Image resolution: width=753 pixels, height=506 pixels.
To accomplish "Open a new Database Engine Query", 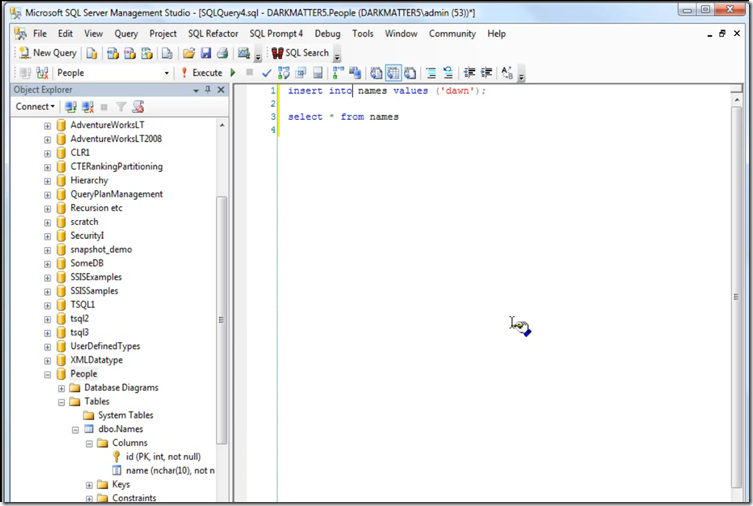I will (x=91, y=53).
